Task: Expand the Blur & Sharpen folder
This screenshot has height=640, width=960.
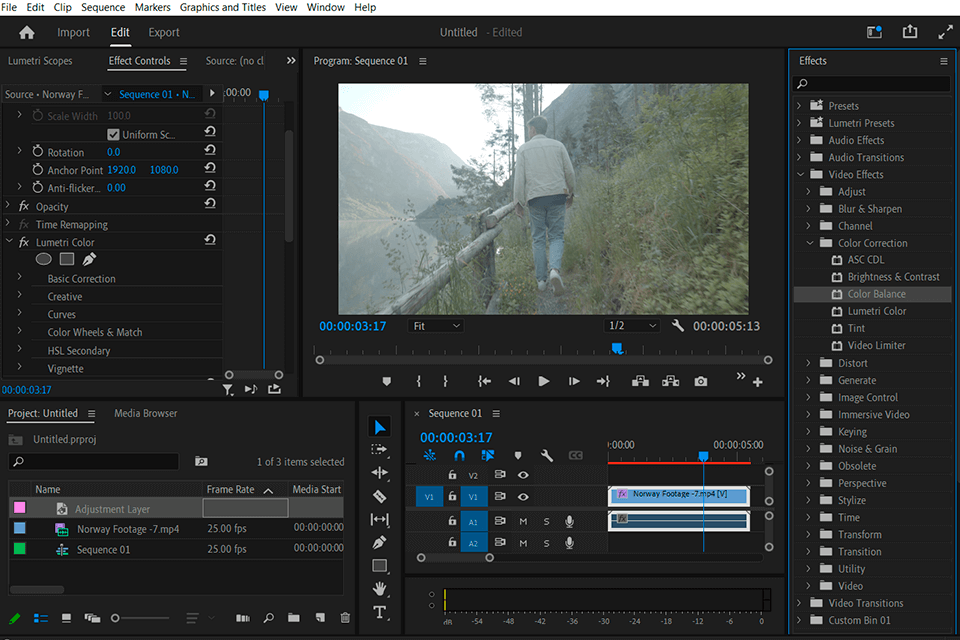Action: (x=808, y=208)
